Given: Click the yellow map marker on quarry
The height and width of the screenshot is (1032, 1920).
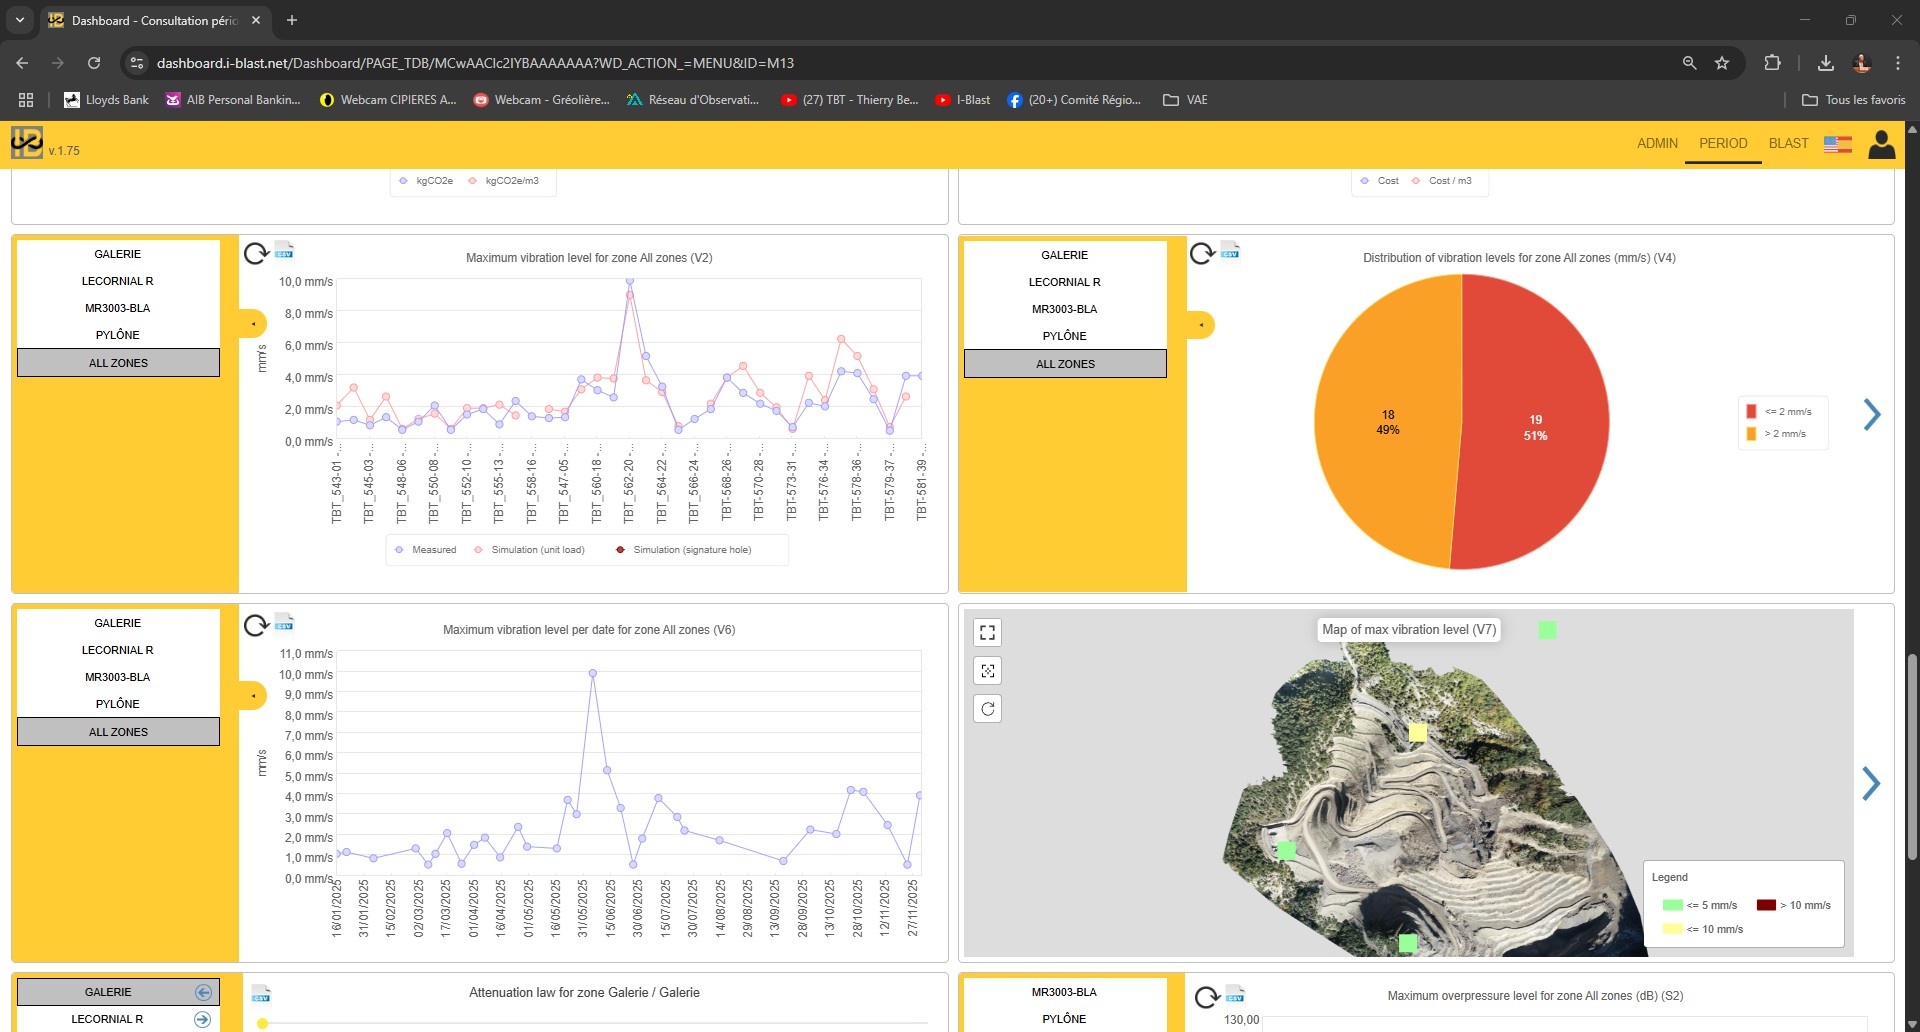Looking at the screenshot, I should click(1417, 733).
